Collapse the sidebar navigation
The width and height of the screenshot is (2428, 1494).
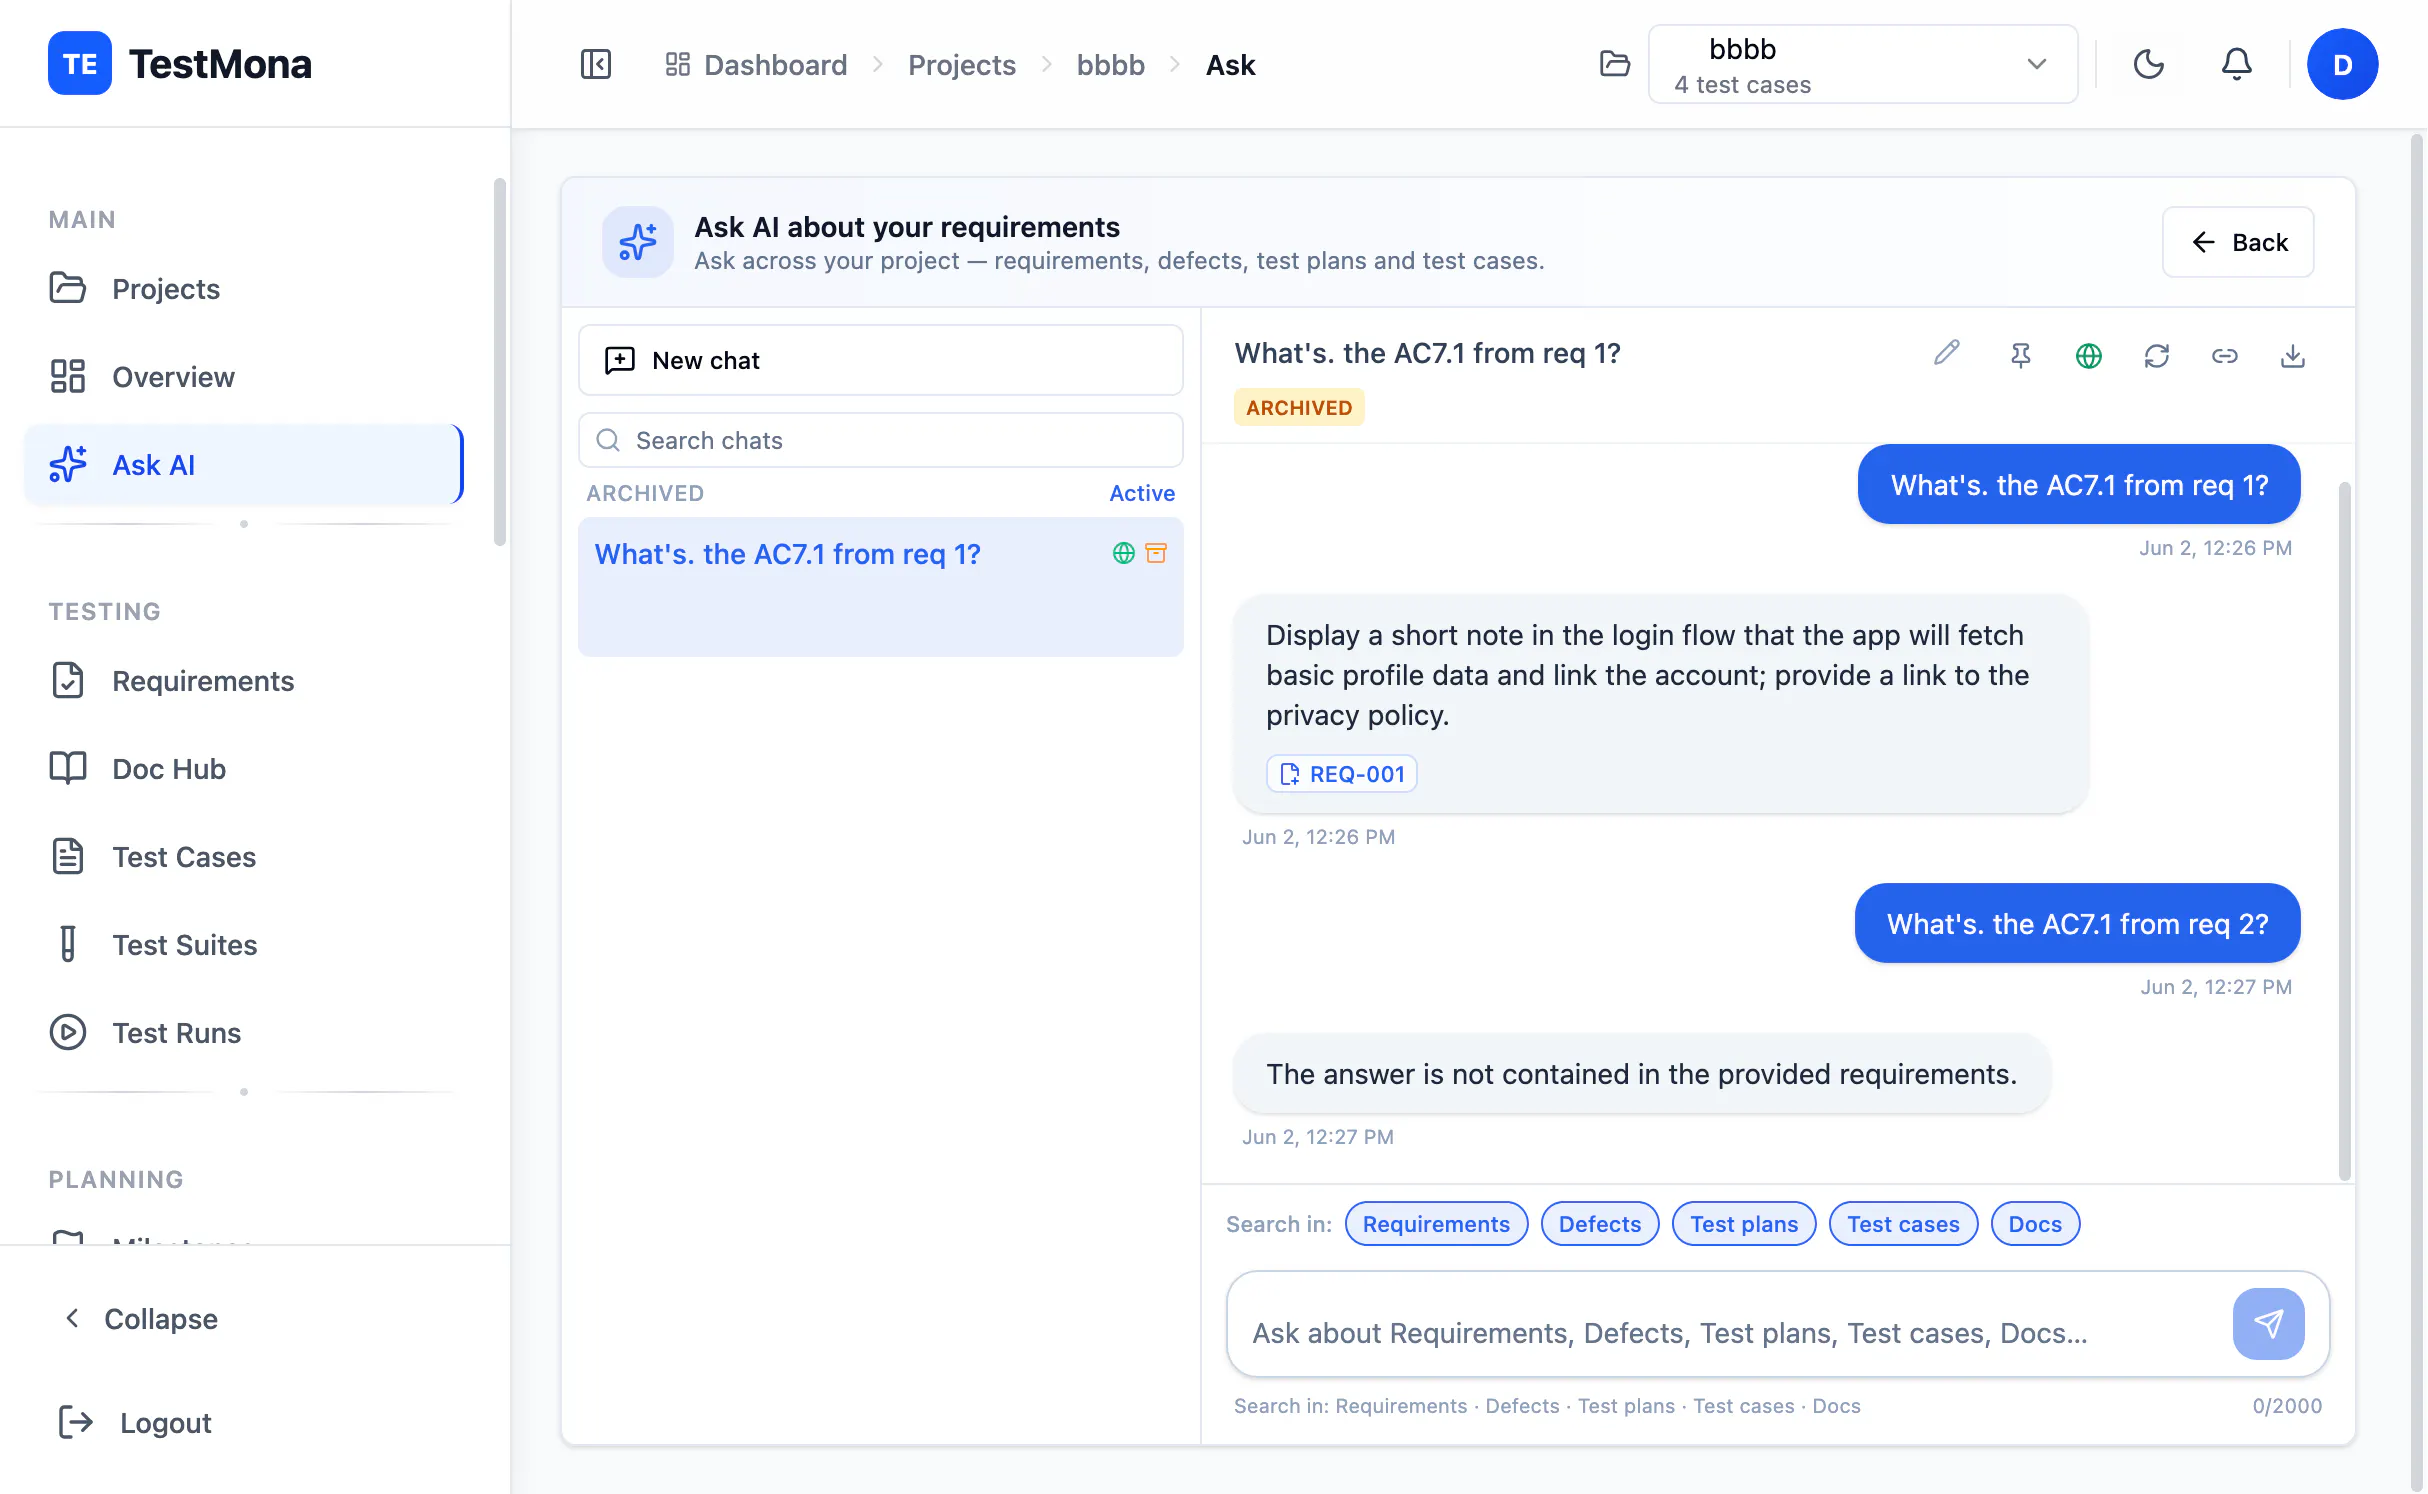(140, 1319)
